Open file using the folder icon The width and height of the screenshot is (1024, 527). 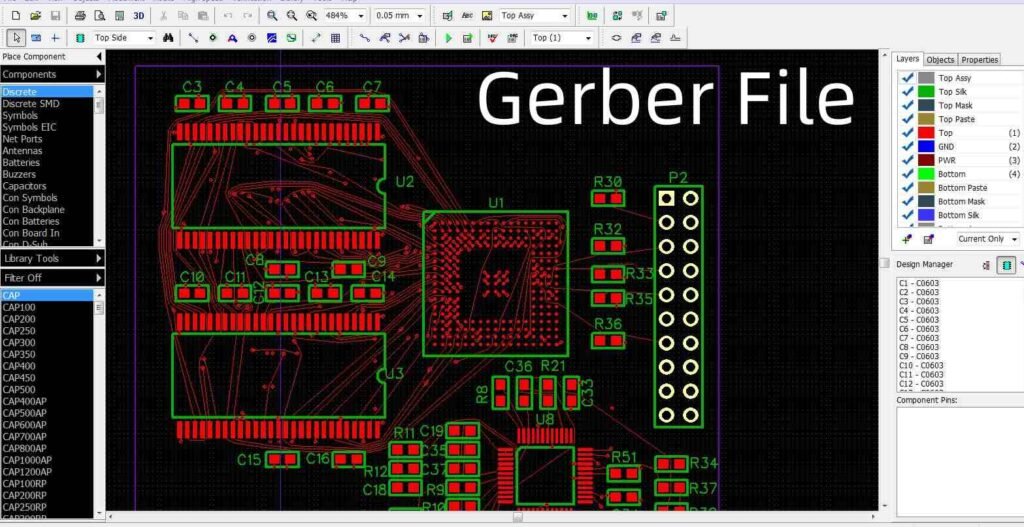(x=35, y=16)
